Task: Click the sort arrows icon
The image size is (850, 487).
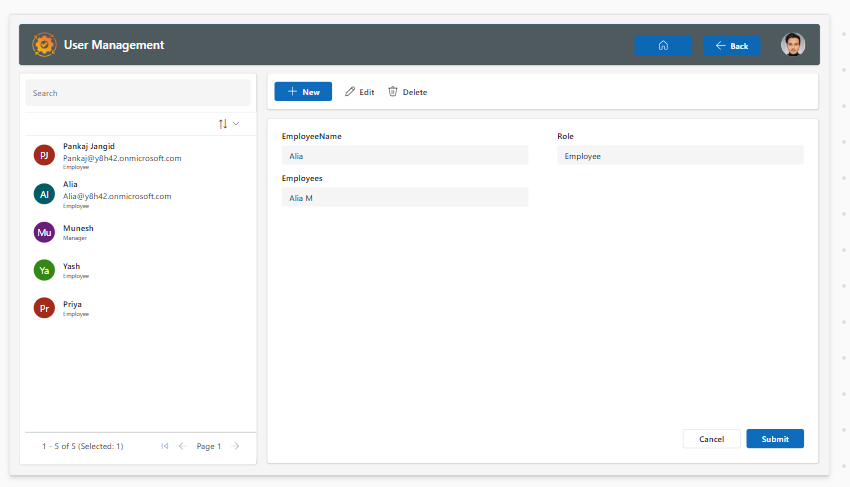Action: coord(223,124)
